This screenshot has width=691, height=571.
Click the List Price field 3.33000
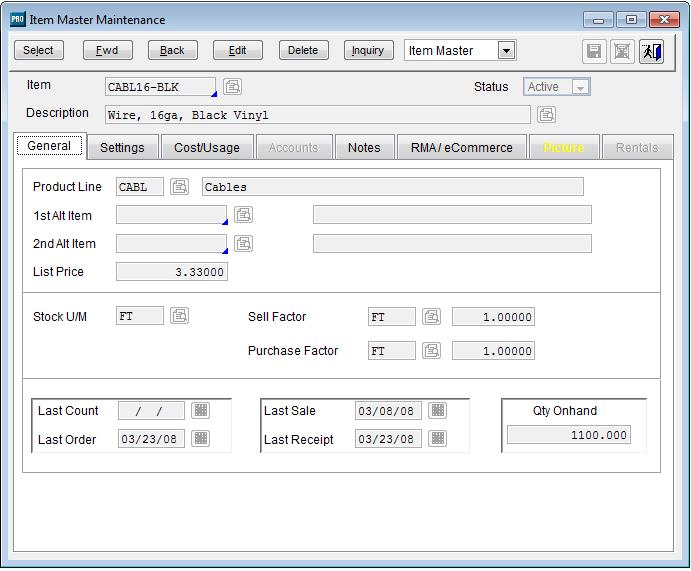click(172, 272)
